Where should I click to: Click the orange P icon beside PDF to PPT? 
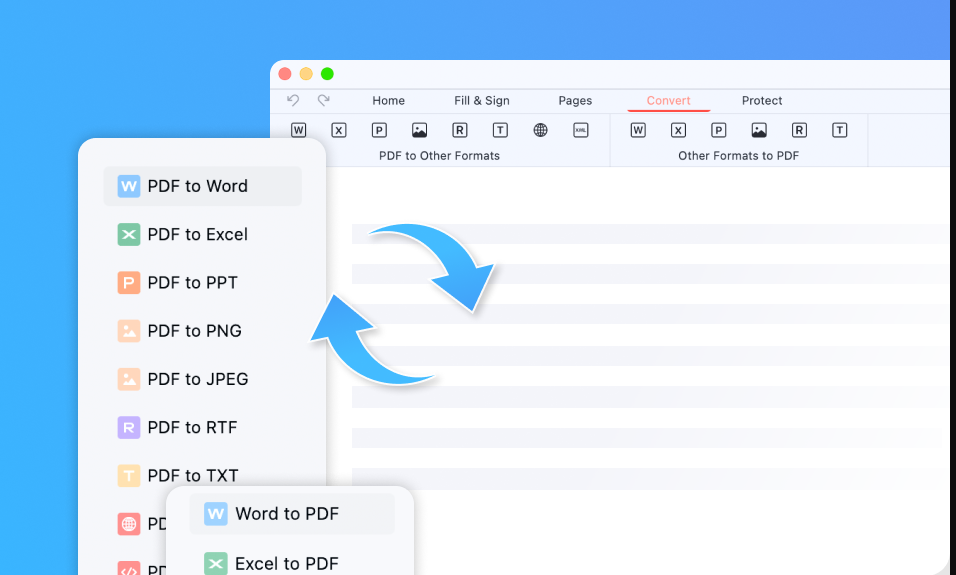tap(129, 283)
